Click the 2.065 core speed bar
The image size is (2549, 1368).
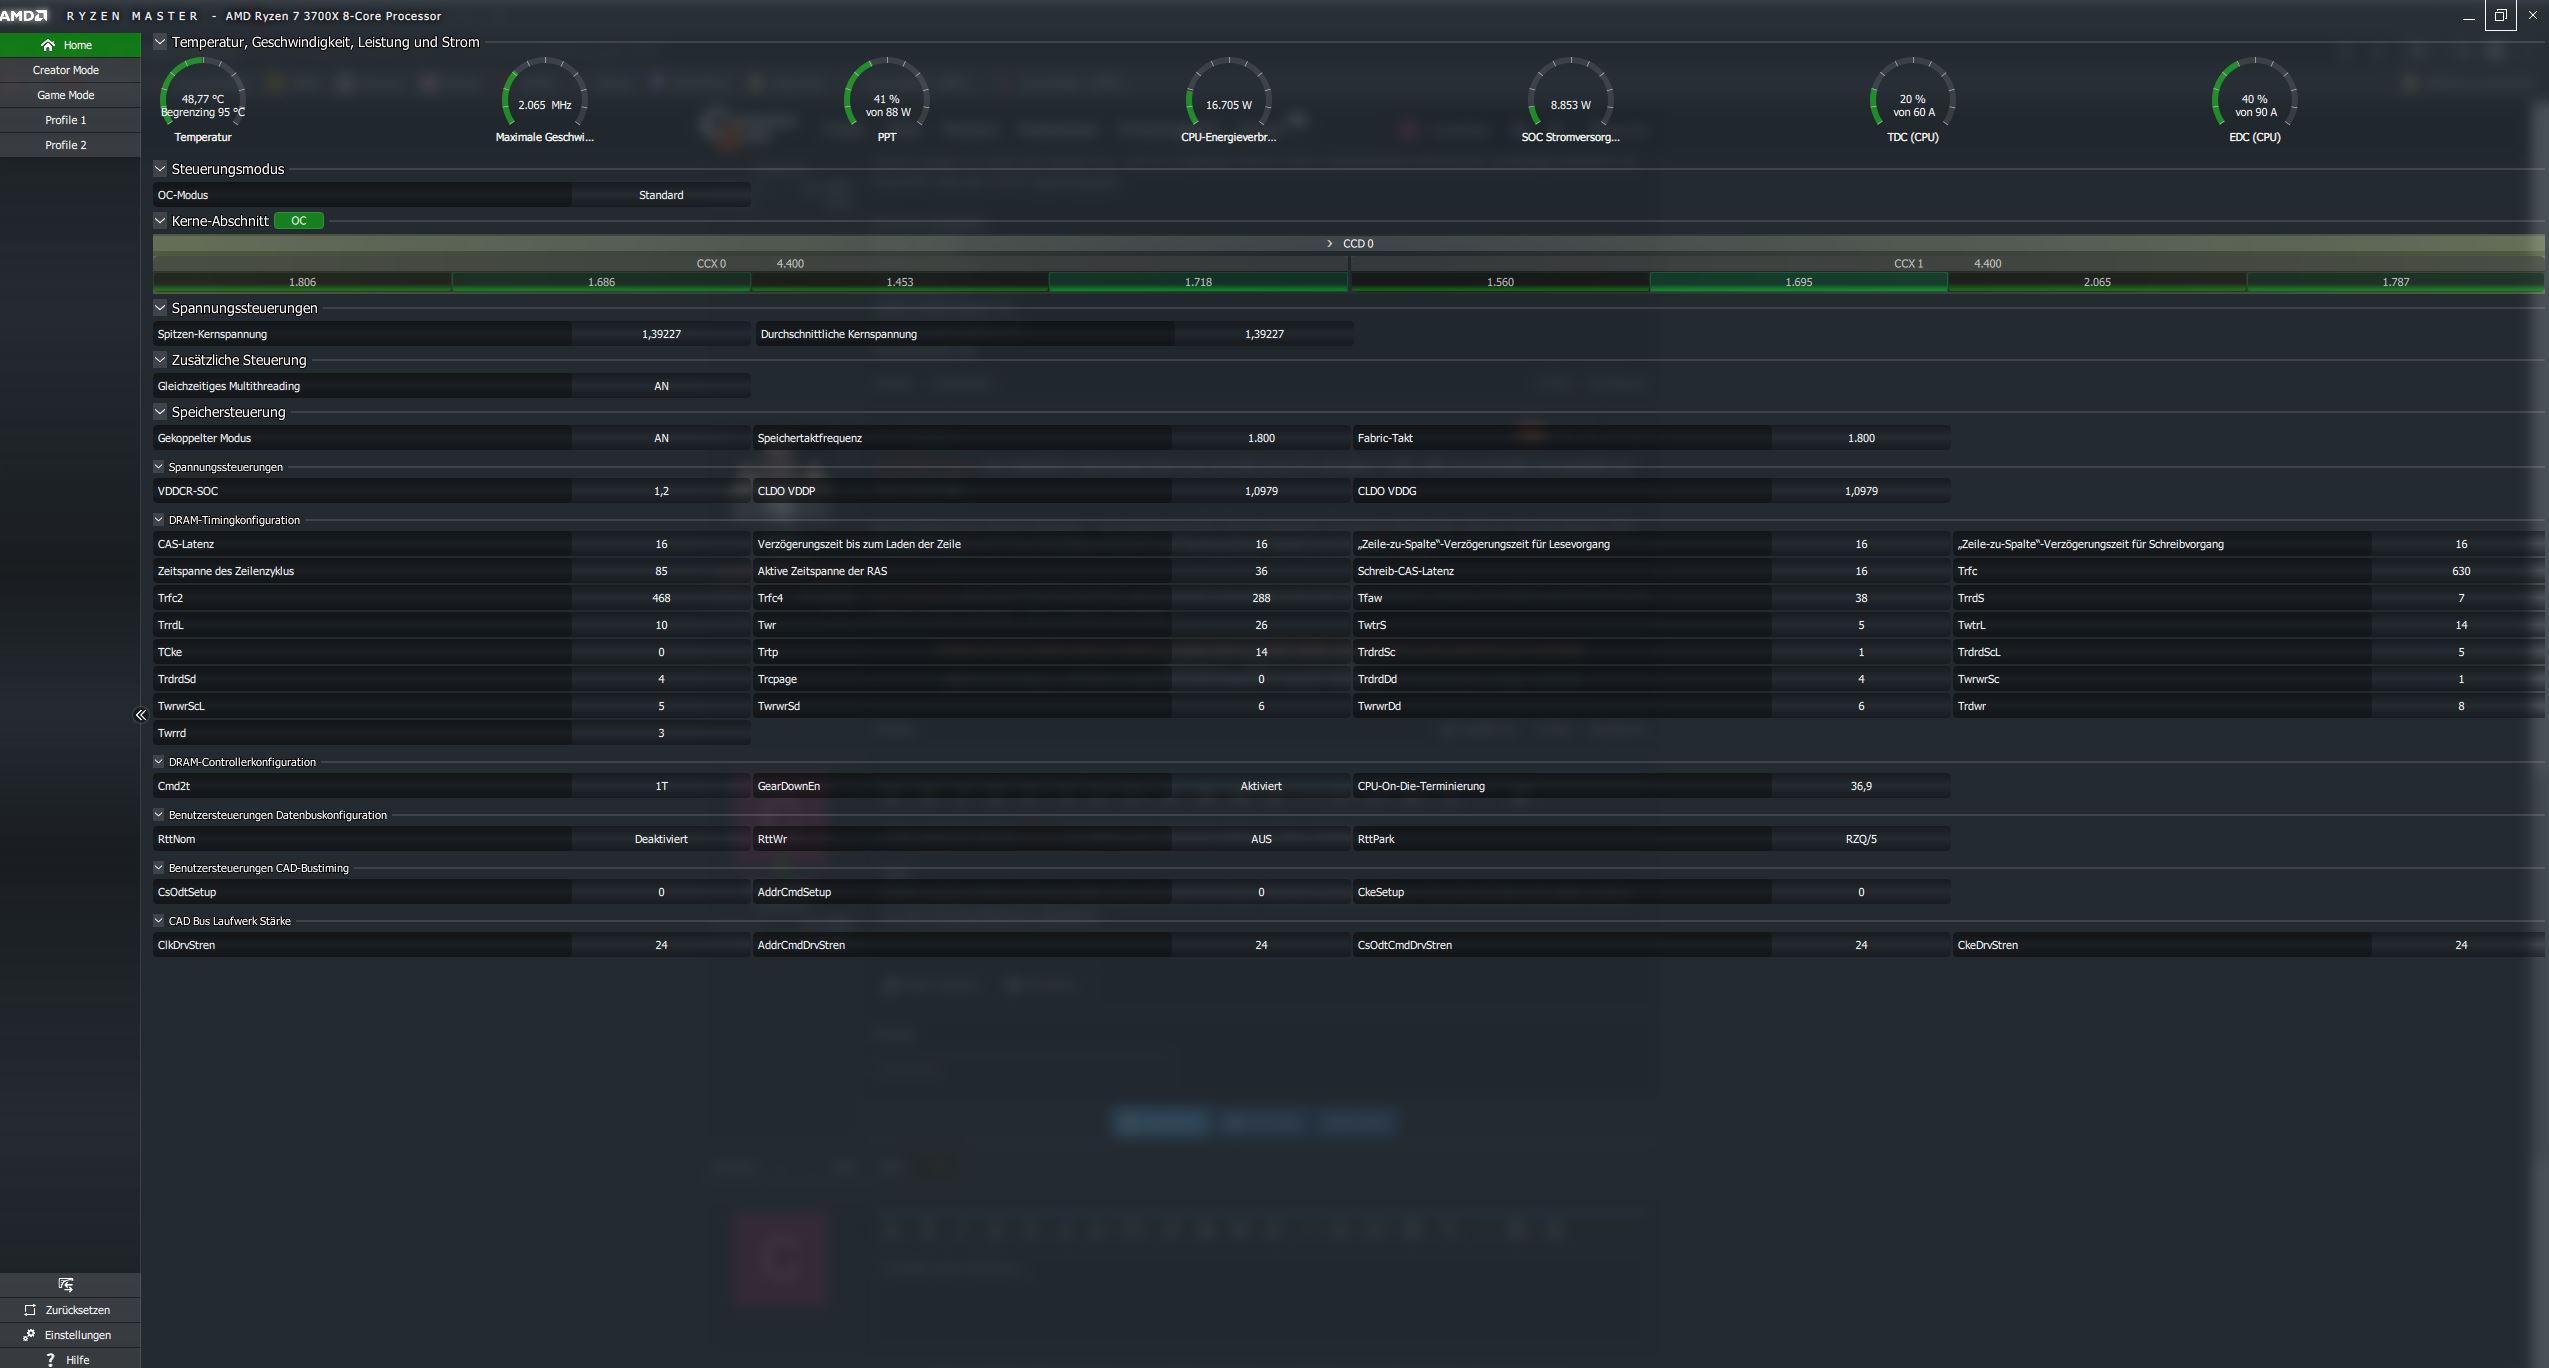pyautogui.click(x=2096, y=282)
